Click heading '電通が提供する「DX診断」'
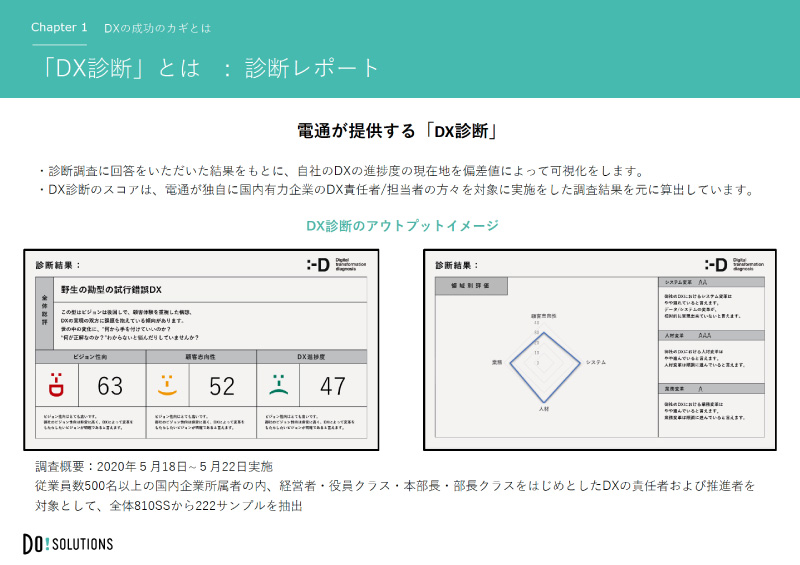This screenshot has width=800, height=565. click(x=399, y=131)
